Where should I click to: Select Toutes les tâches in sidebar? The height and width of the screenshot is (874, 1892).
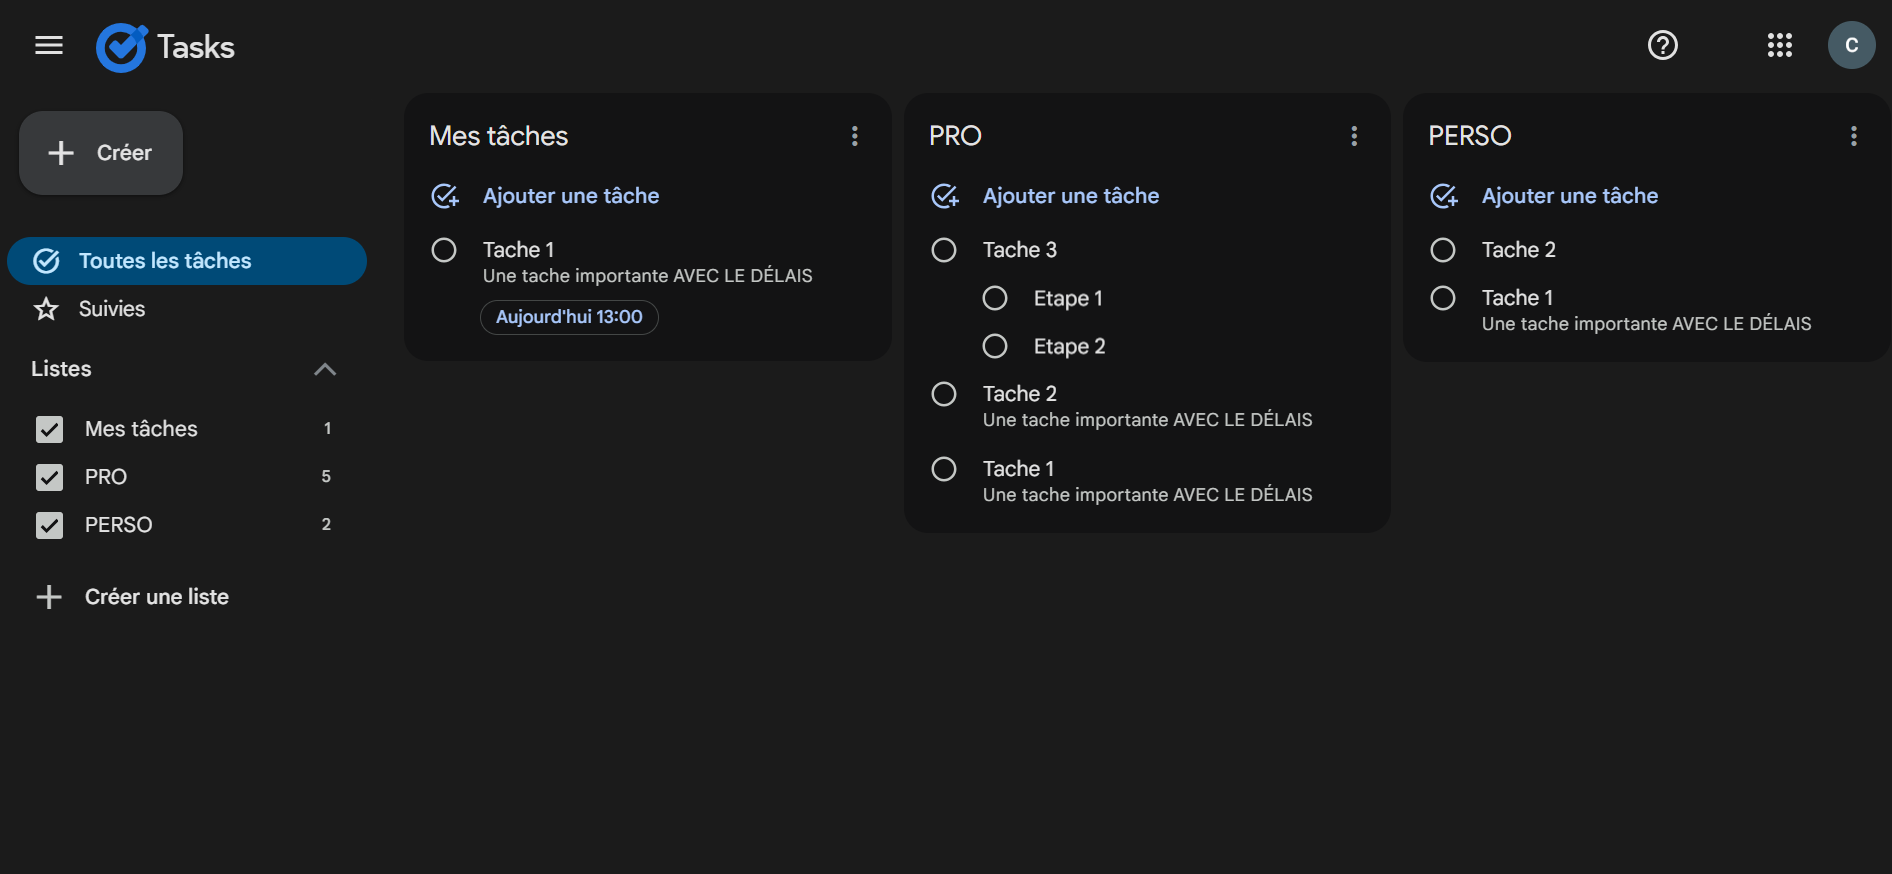coord(187,261)
